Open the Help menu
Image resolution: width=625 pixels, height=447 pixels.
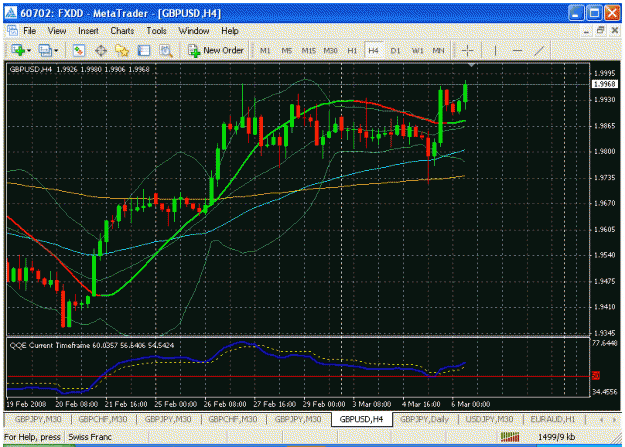point(230,31)
